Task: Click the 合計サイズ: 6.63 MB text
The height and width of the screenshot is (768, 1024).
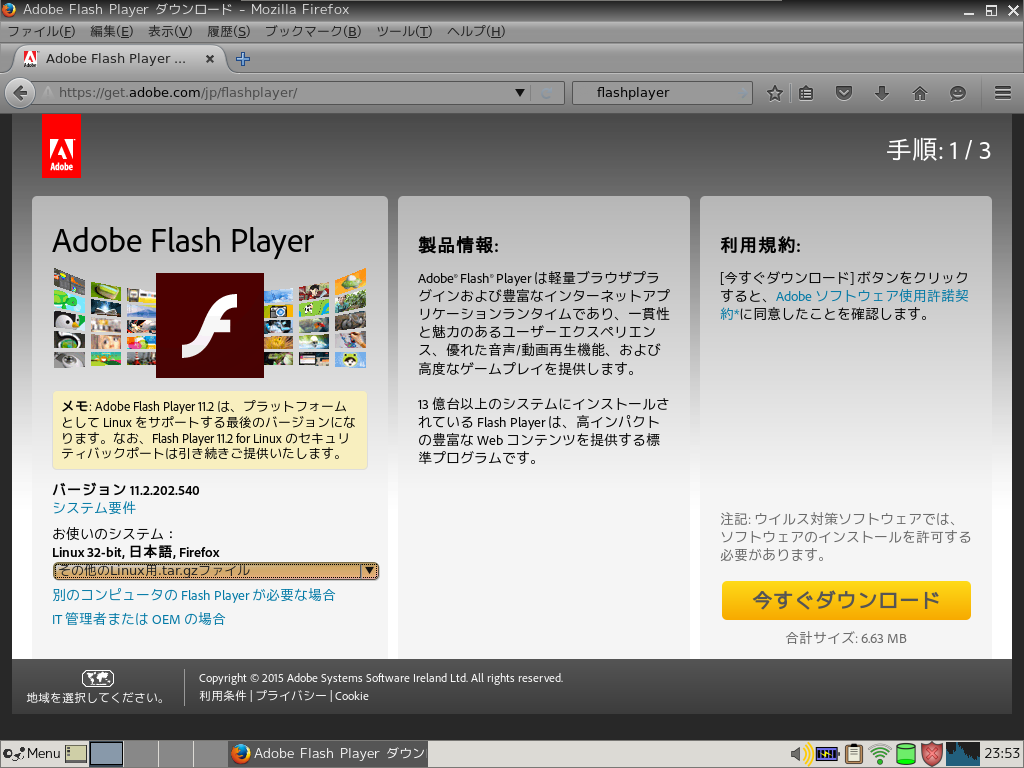Action: pyautogui.click(x=846, y=638)
